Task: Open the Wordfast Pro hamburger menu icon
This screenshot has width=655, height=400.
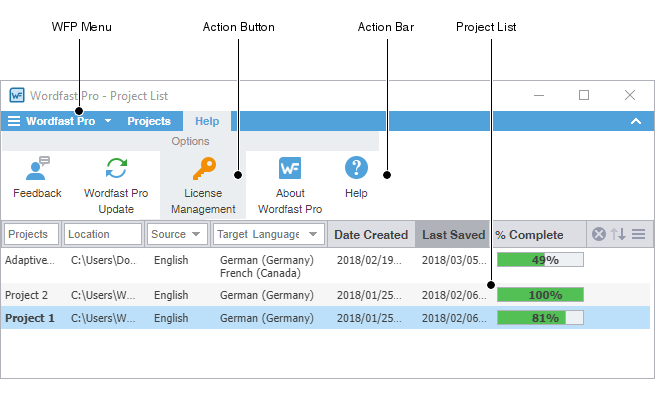Action: pos(14,121)
